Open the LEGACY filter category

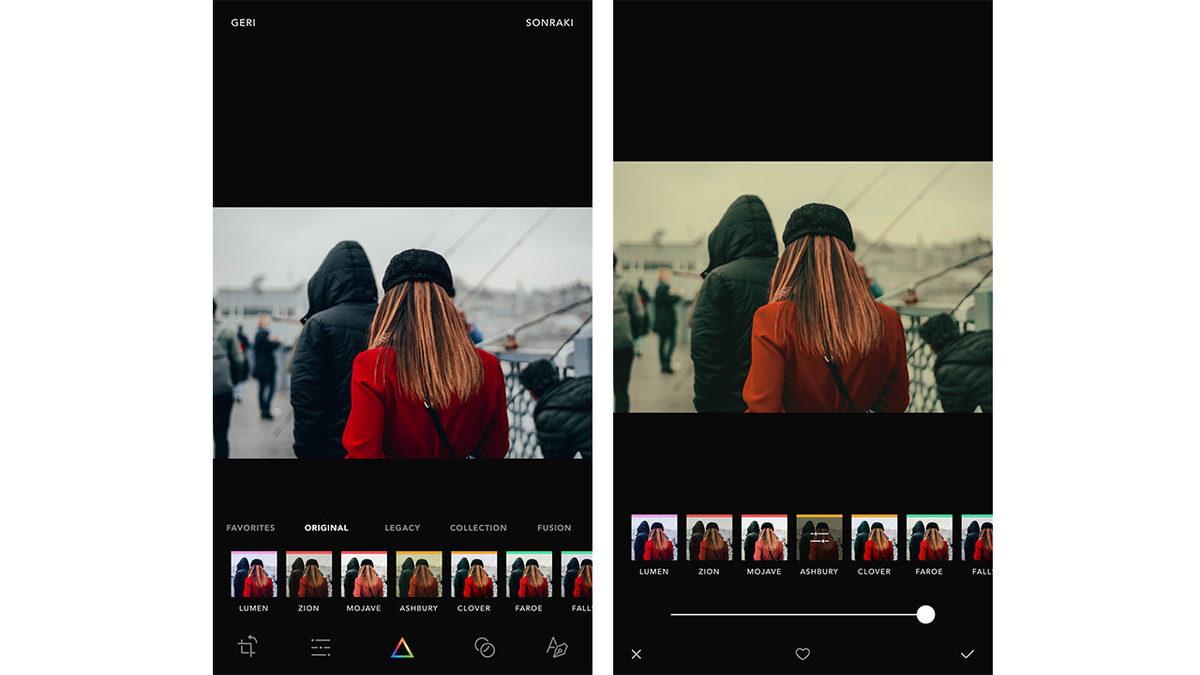tap(402, 527)
